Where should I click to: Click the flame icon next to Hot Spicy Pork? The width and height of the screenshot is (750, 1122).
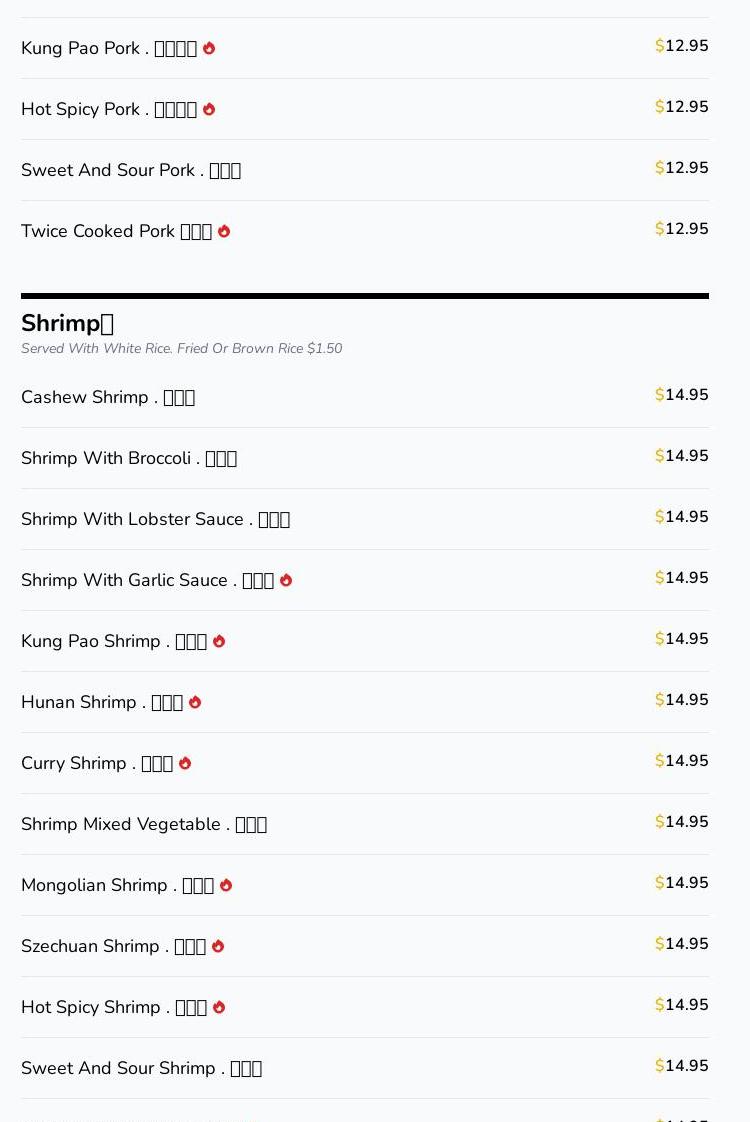click(209, 109)
